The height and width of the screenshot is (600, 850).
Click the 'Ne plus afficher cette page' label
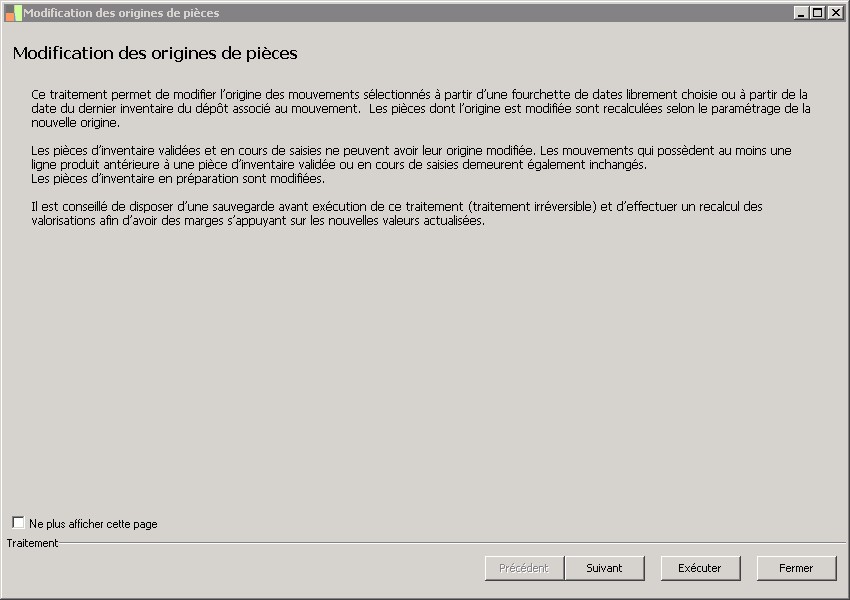click(93, 524)
